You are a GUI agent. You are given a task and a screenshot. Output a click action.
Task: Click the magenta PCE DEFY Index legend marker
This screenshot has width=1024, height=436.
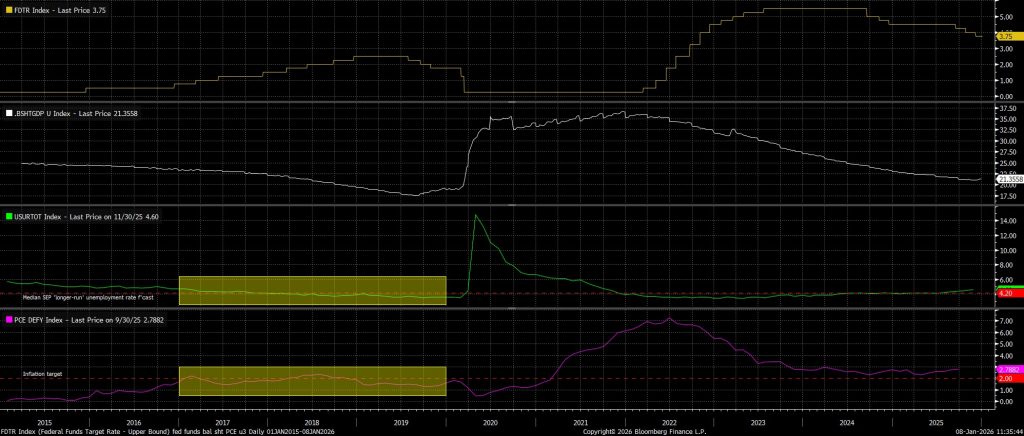point(9,319)
